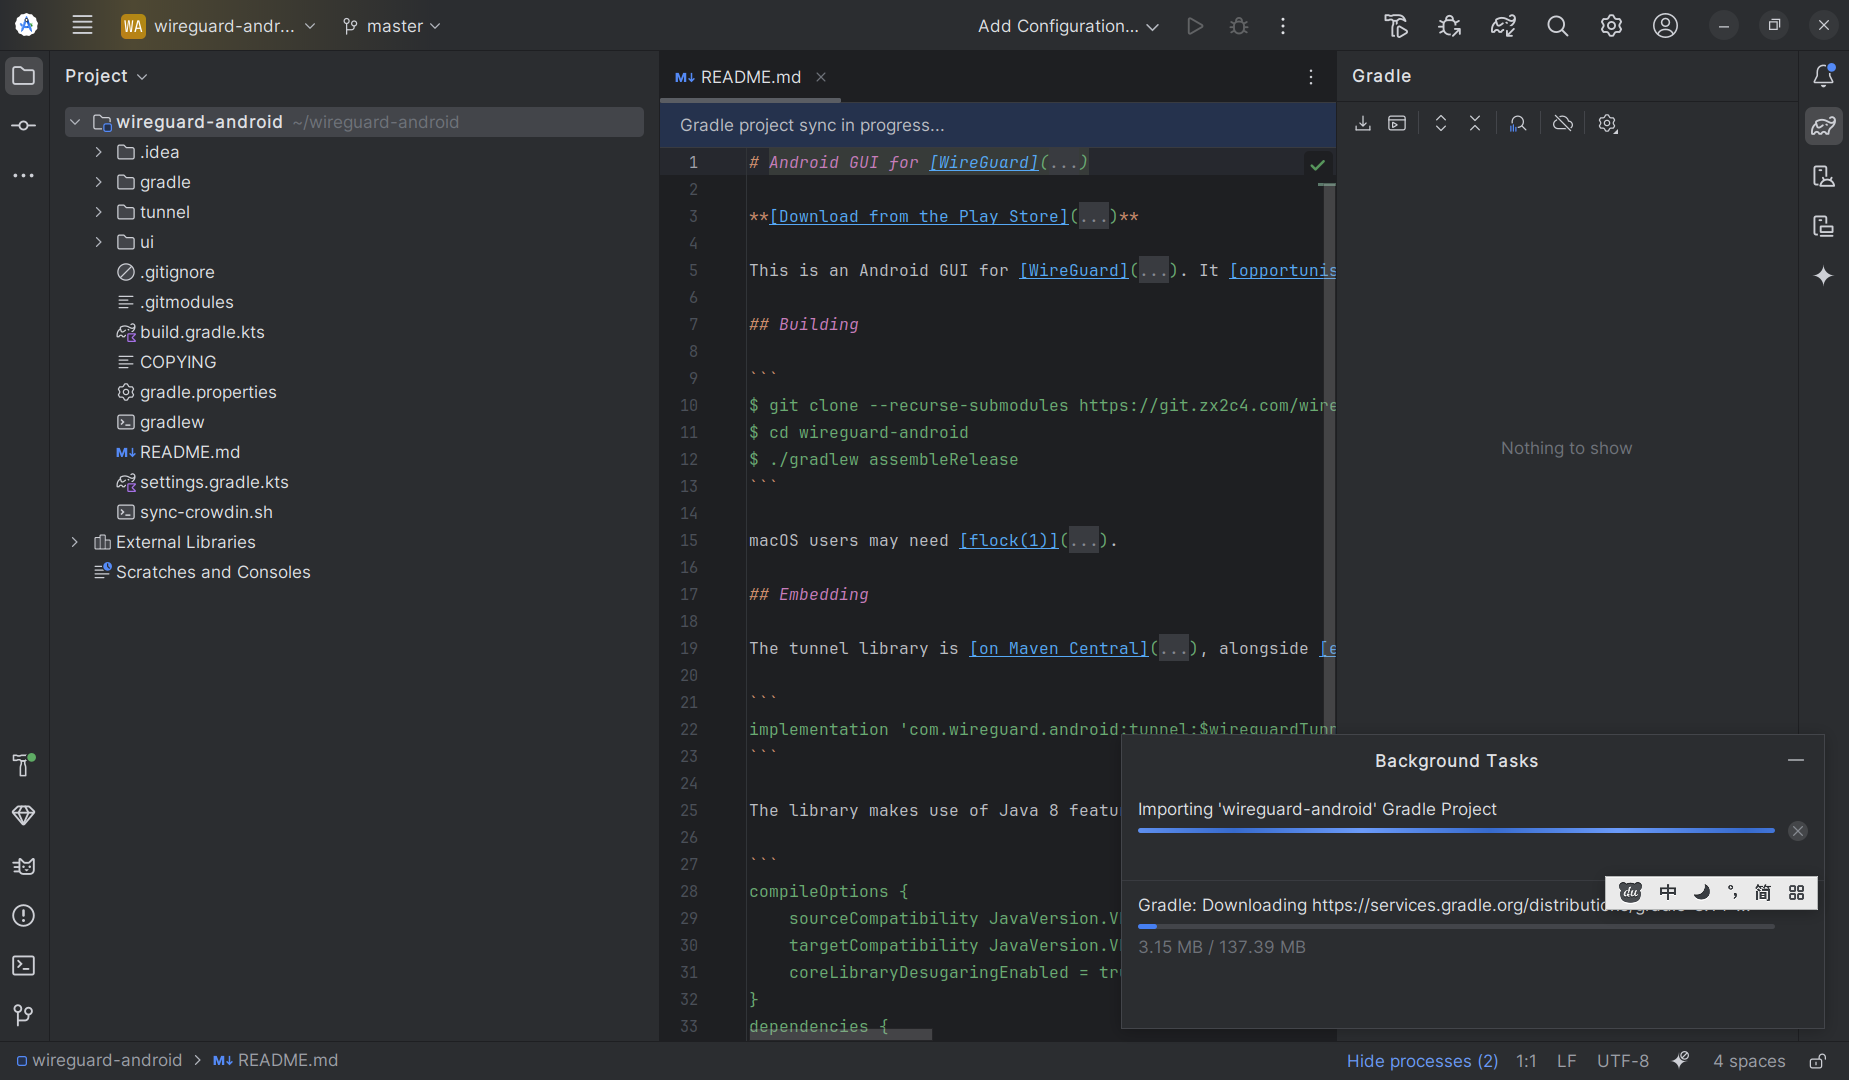The width and height of the screenshot is (1849, 1080).
Task: Expand the tunnel folder in Project tree
Action: 98,212
